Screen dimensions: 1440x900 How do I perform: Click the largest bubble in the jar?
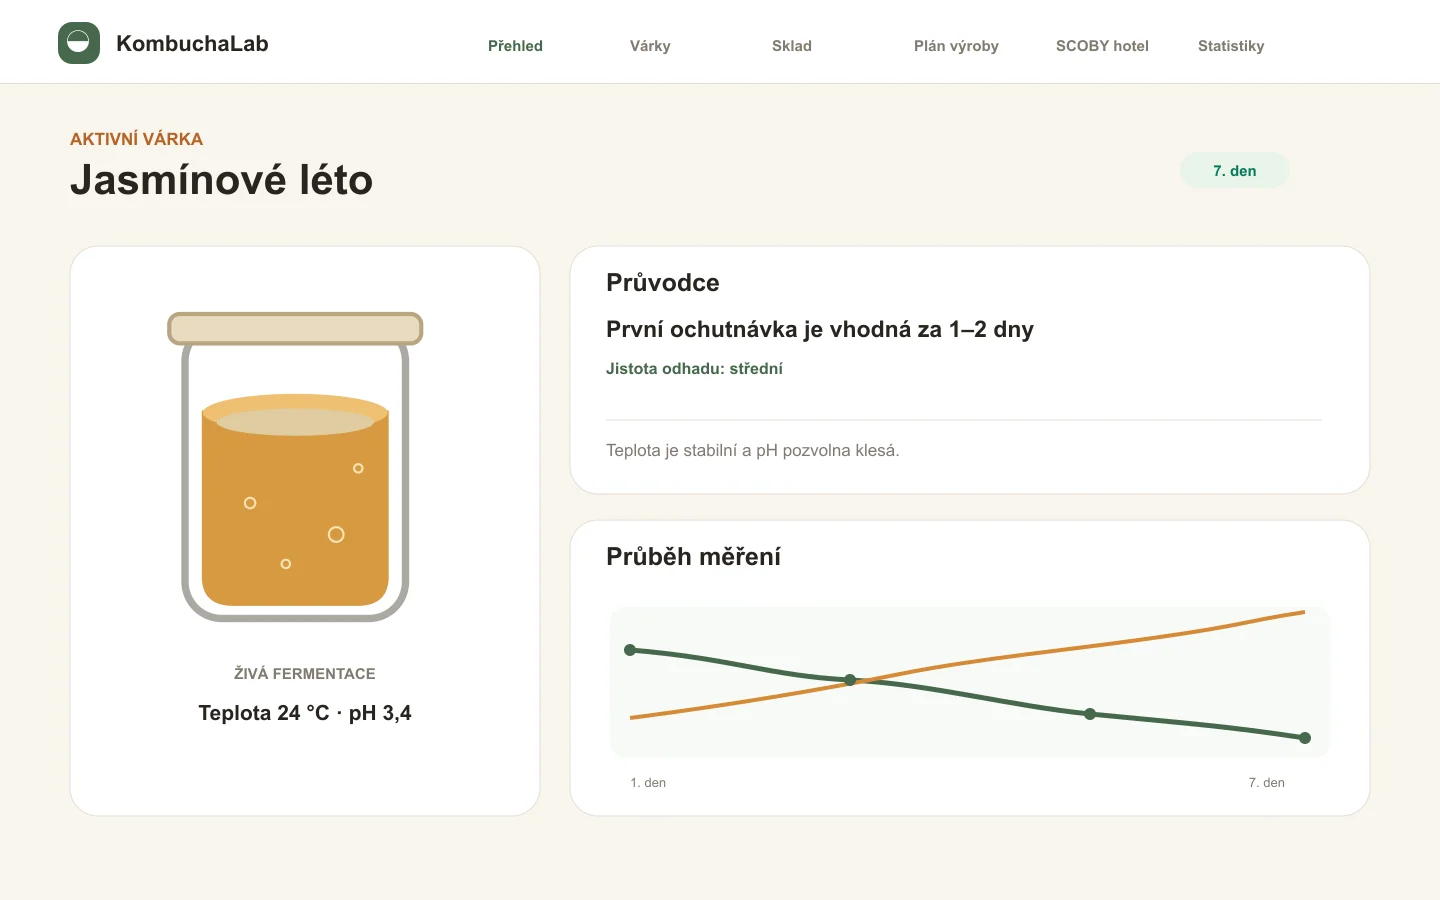tap(336, 535)
